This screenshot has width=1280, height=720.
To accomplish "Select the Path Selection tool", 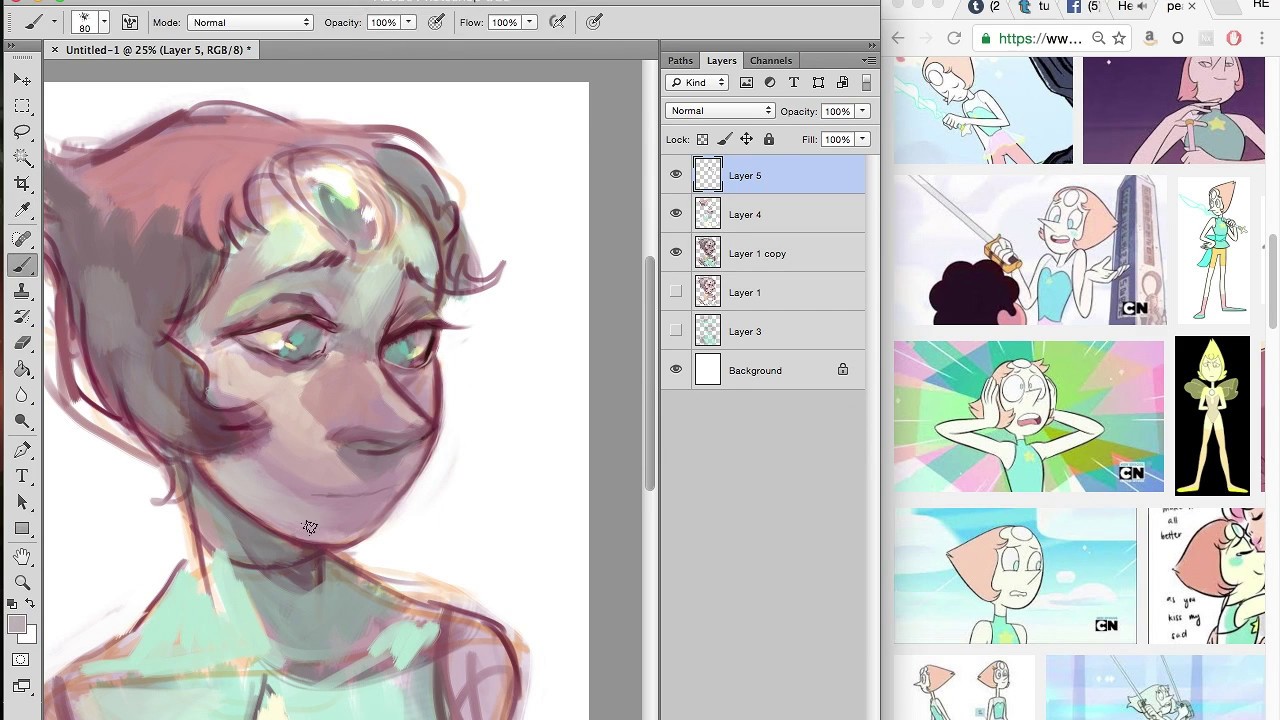I will click(22, 502).
